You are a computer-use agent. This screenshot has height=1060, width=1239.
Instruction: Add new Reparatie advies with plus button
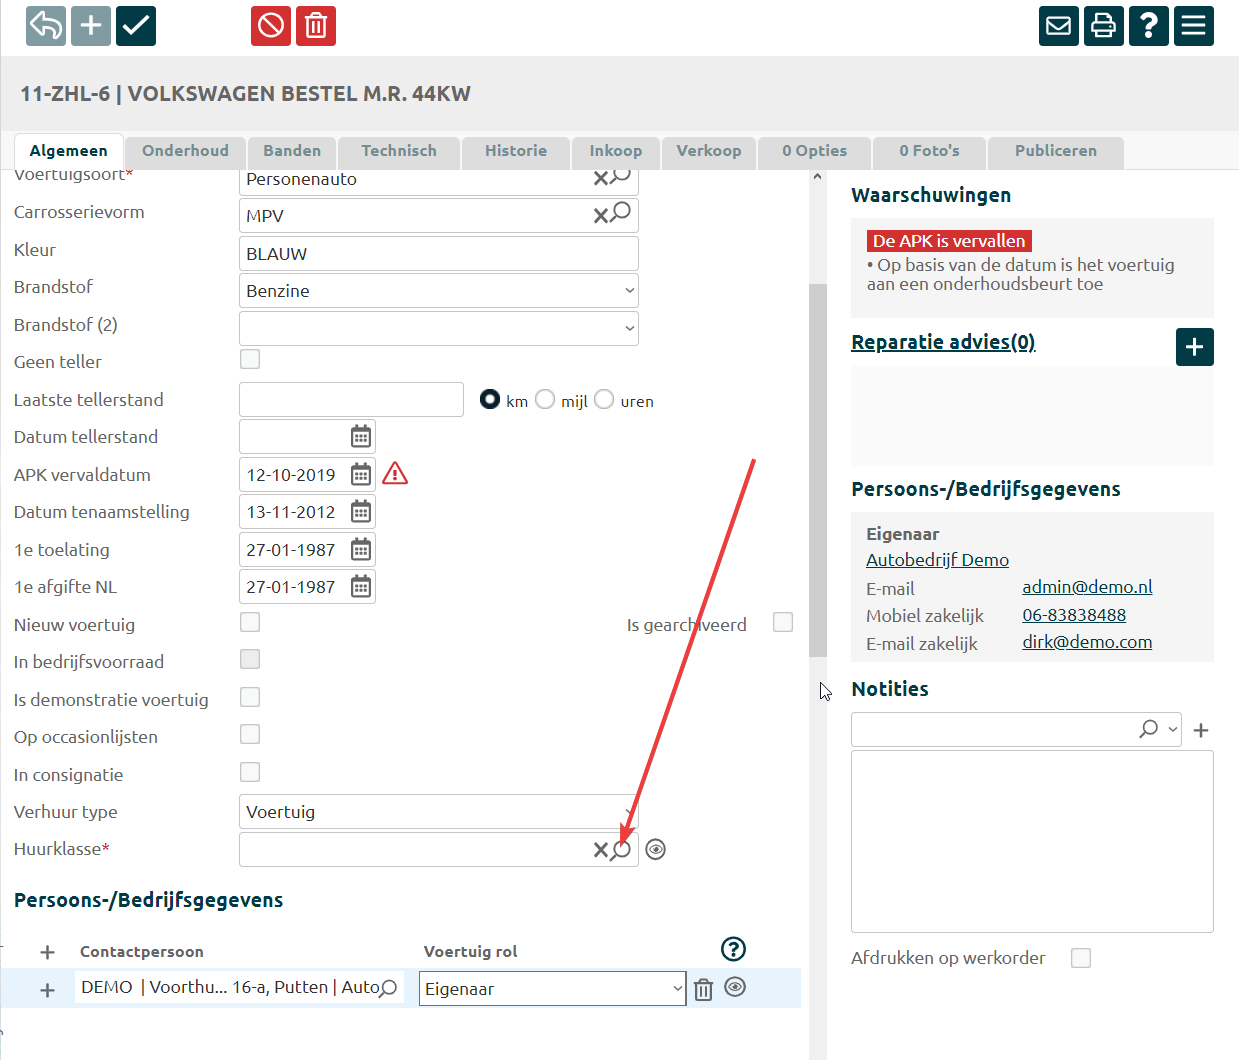tap(1194, 347)
